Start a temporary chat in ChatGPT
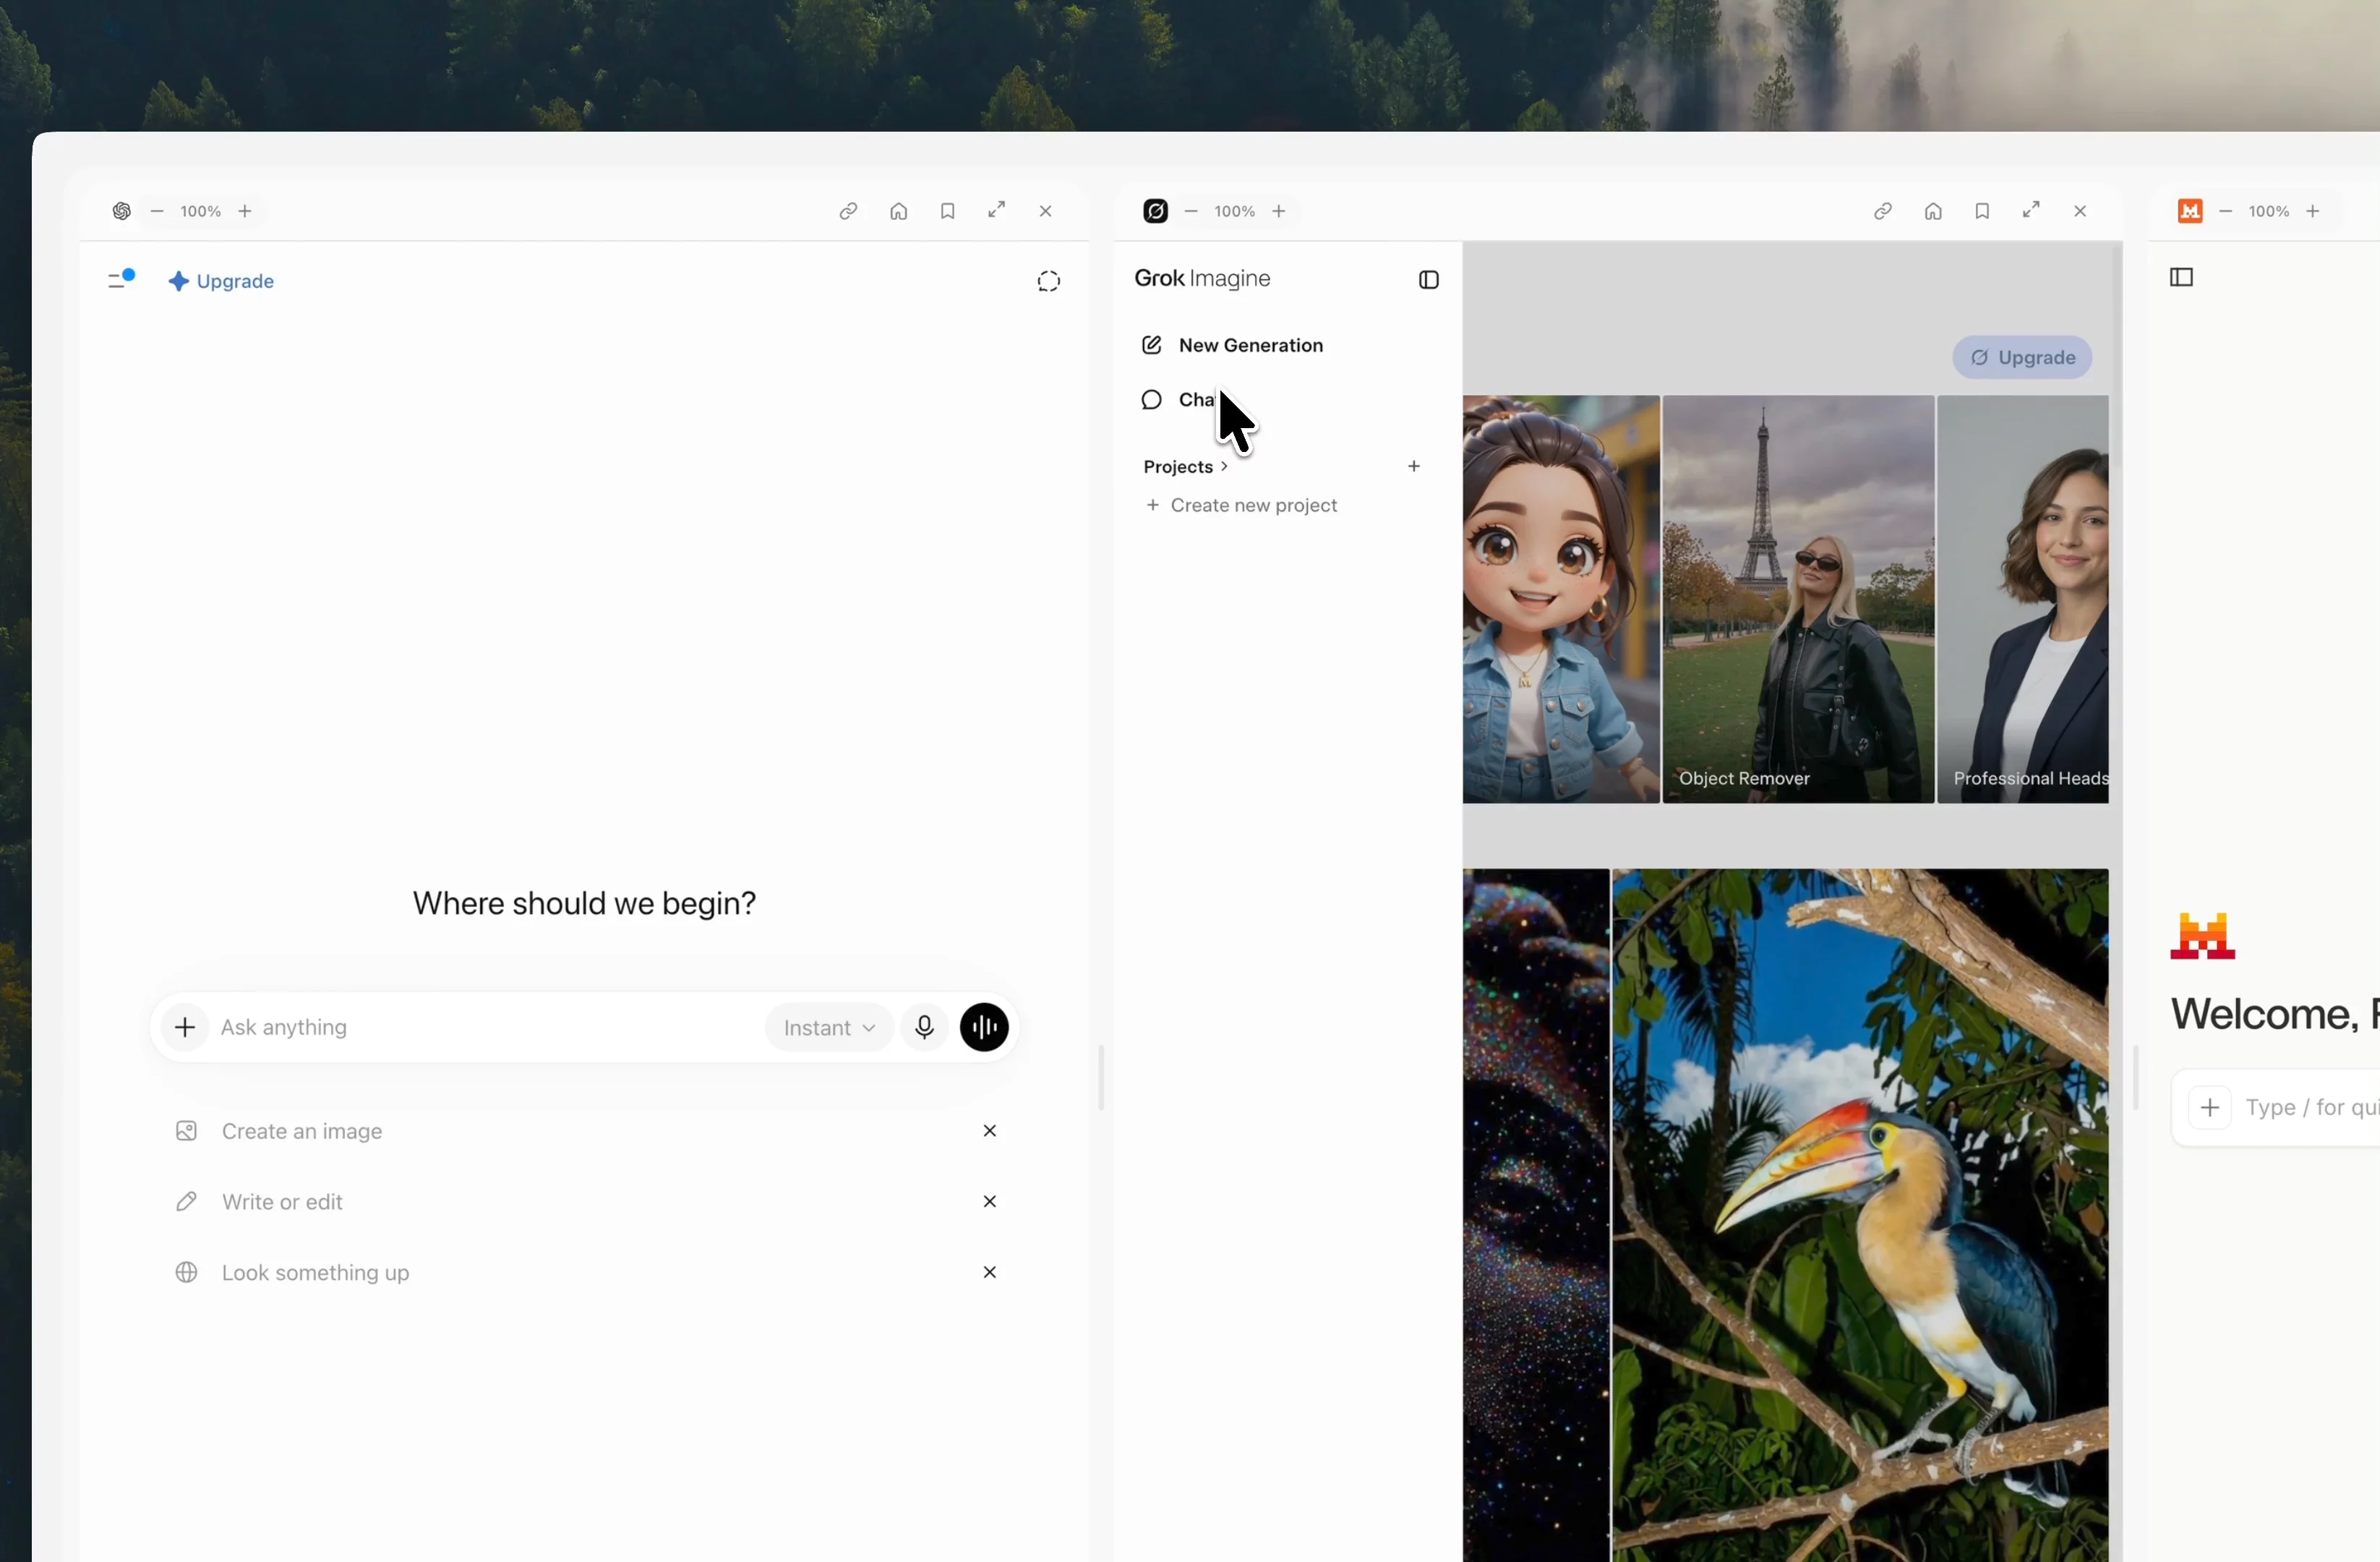 1049,281
